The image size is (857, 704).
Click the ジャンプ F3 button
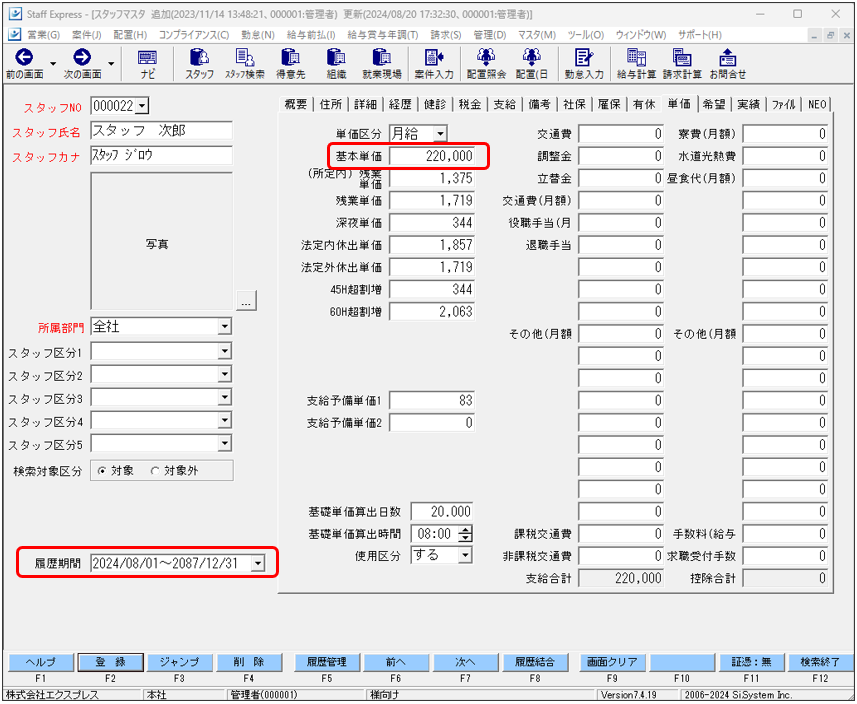pyautogui.click(x=179, y=662)
